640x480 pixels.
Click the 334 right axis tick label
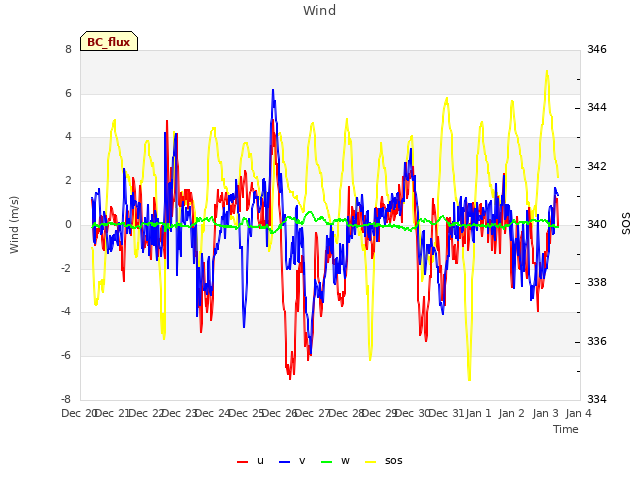tap(597, 399)
